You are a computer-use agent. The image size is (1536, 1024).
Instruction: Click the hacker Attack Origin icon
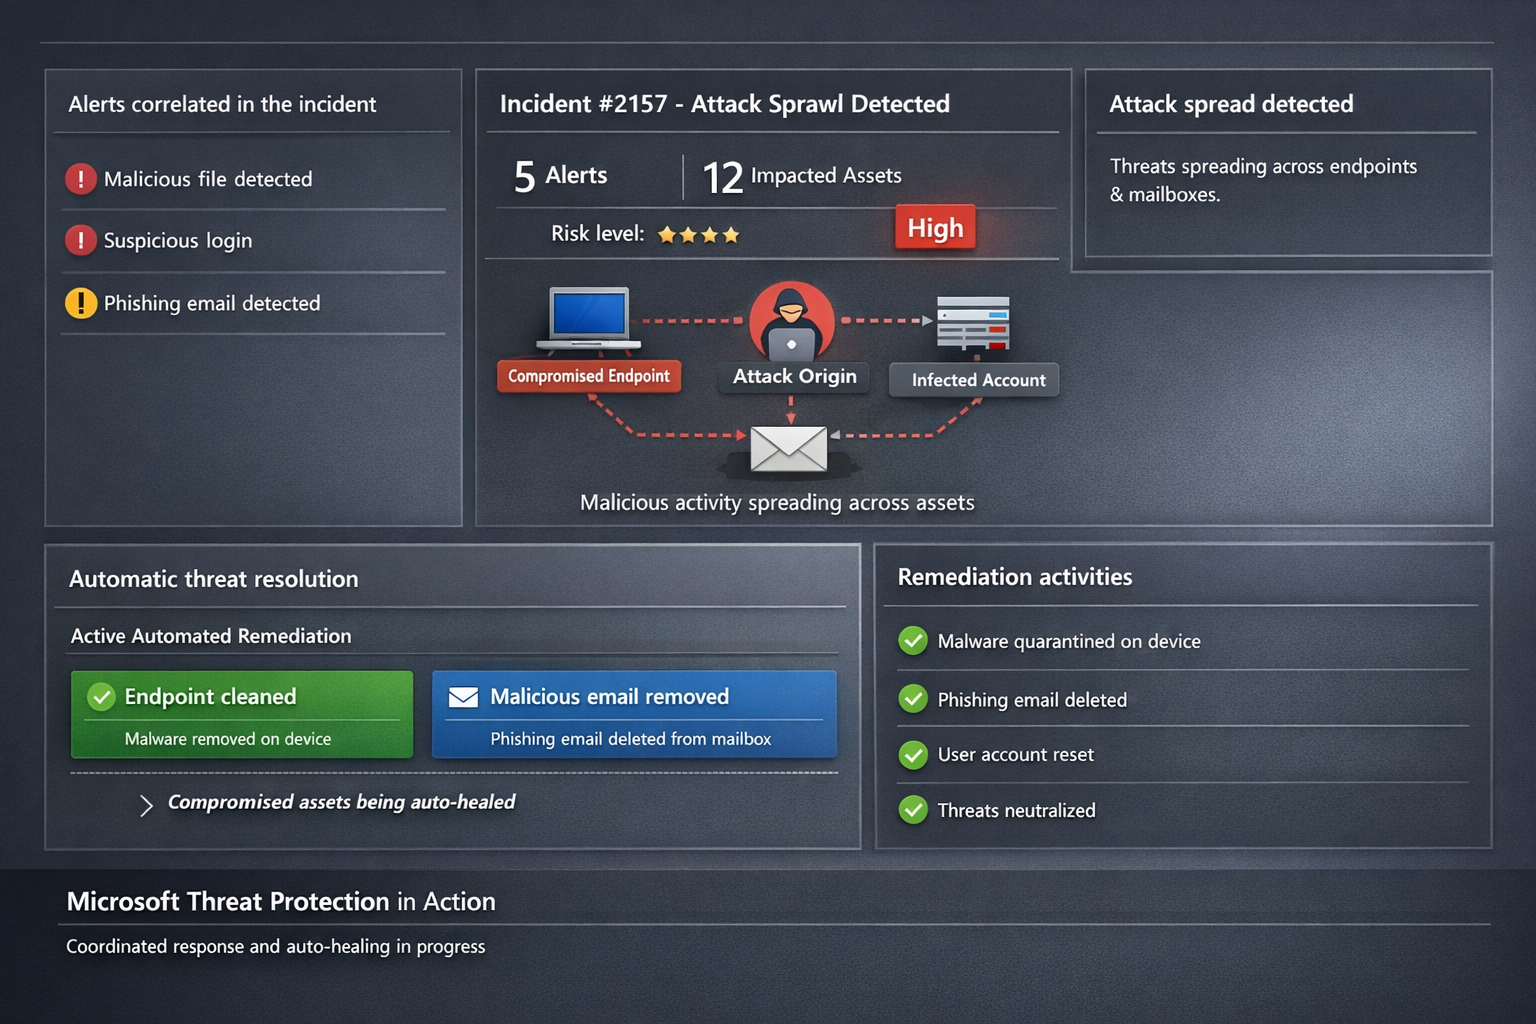[792, 321]
